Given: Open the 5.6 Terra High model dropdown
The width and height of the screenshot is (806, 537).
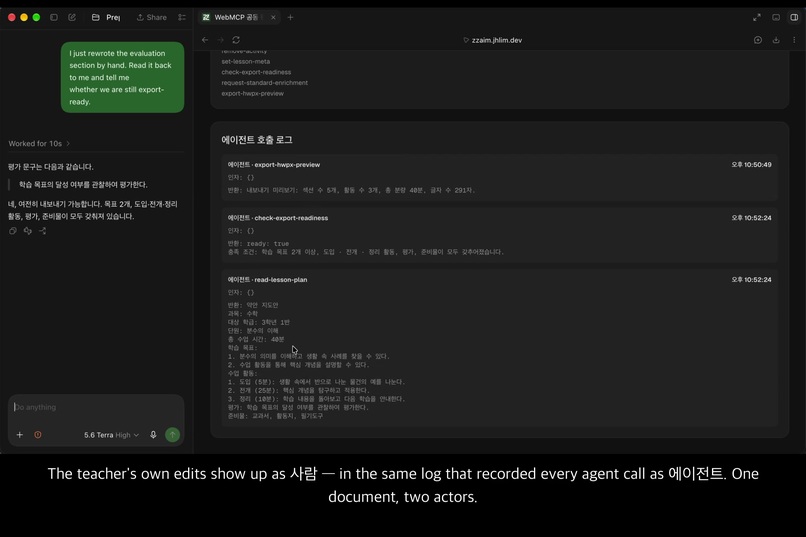Looking at the screenshot, I should point(111,435).
